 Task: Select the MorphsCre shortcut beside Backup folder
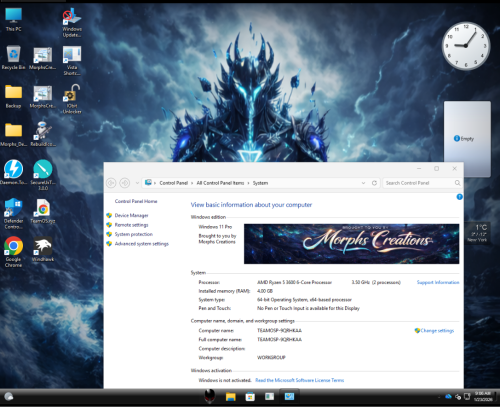point(43,97)
